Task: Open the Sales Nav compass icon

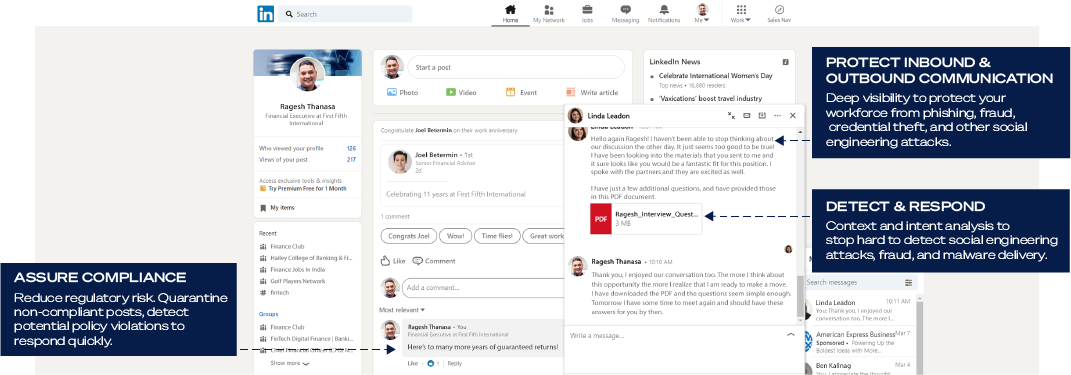Action: click(x=779, y=10)
